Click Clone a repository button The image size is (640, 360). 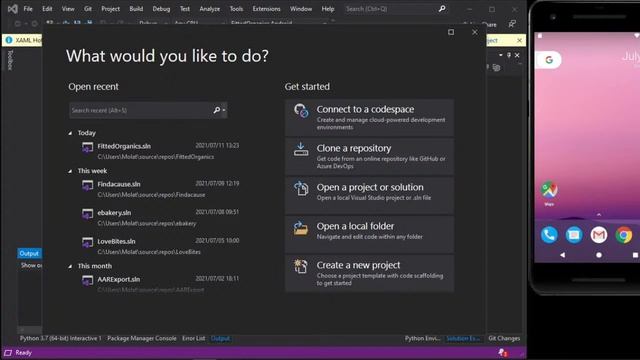(x=369, y=156)
